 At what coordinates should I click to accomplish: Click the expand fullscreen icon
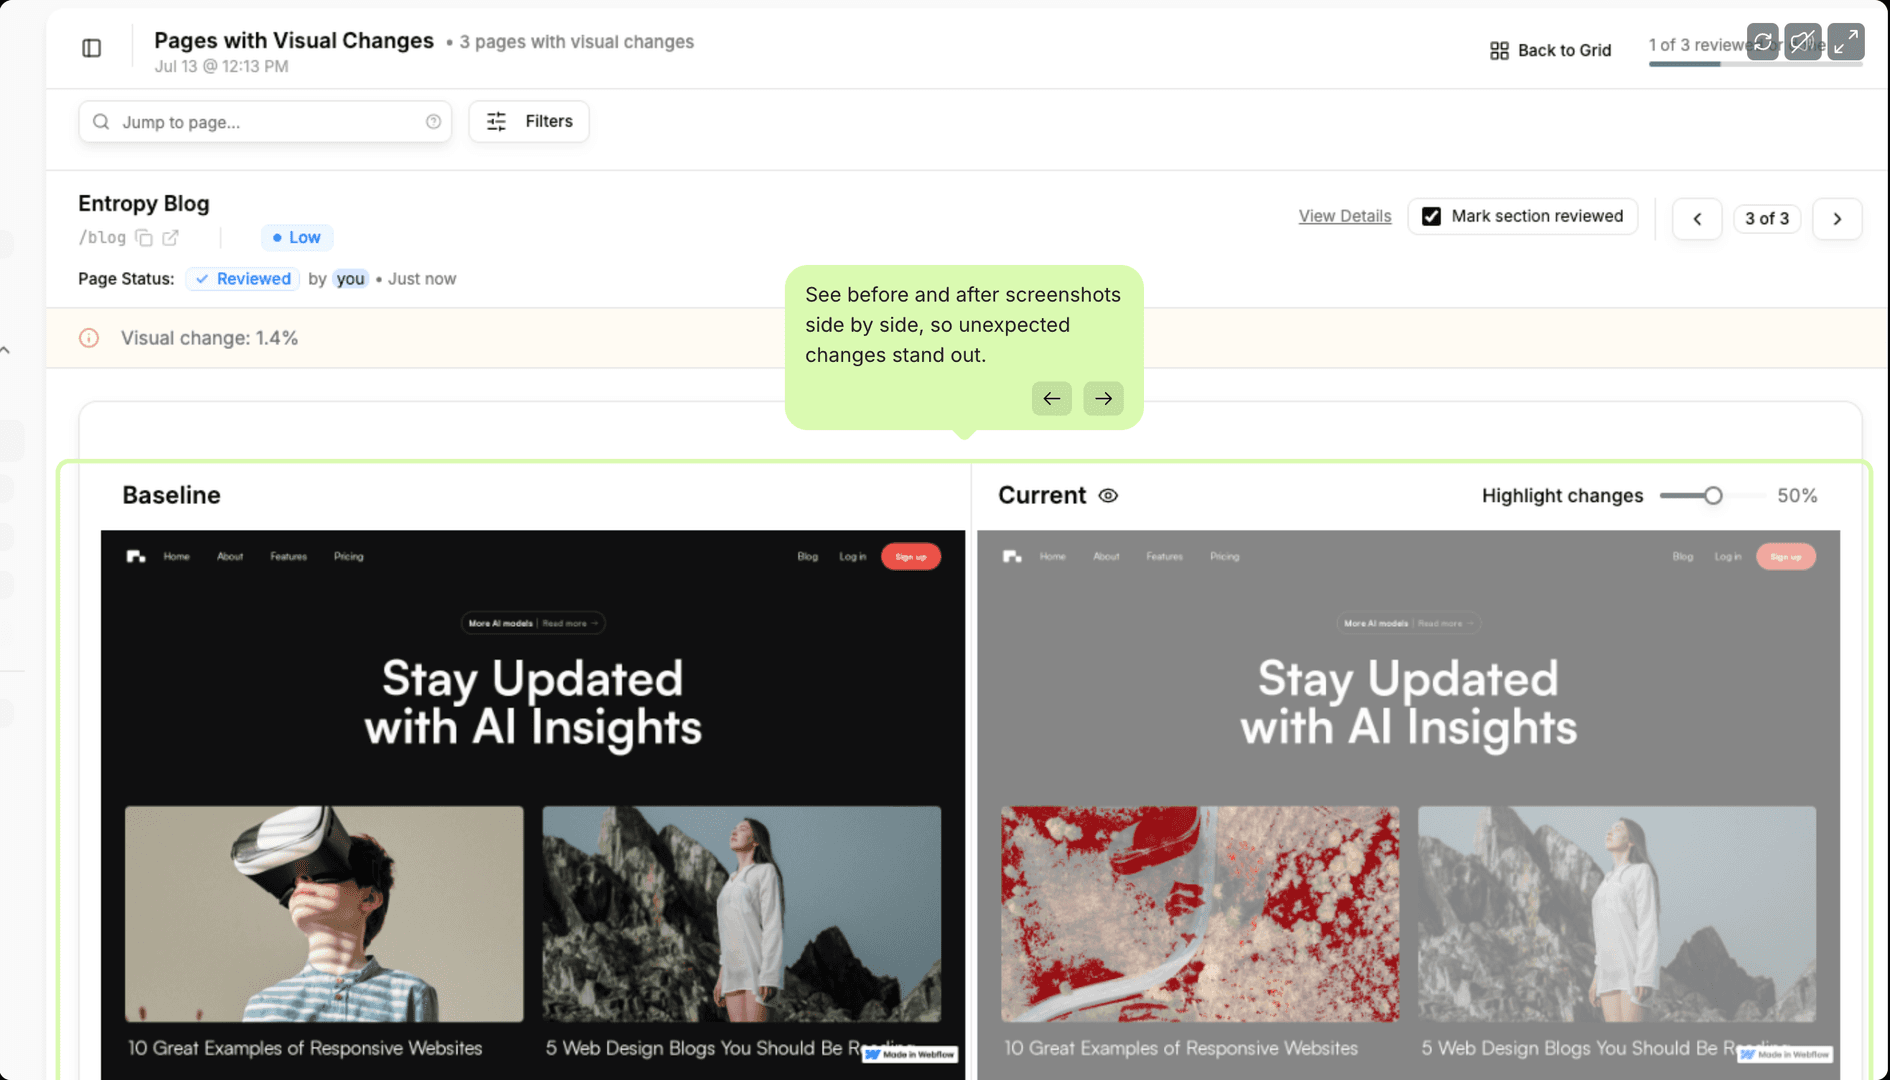(1846, 42)
